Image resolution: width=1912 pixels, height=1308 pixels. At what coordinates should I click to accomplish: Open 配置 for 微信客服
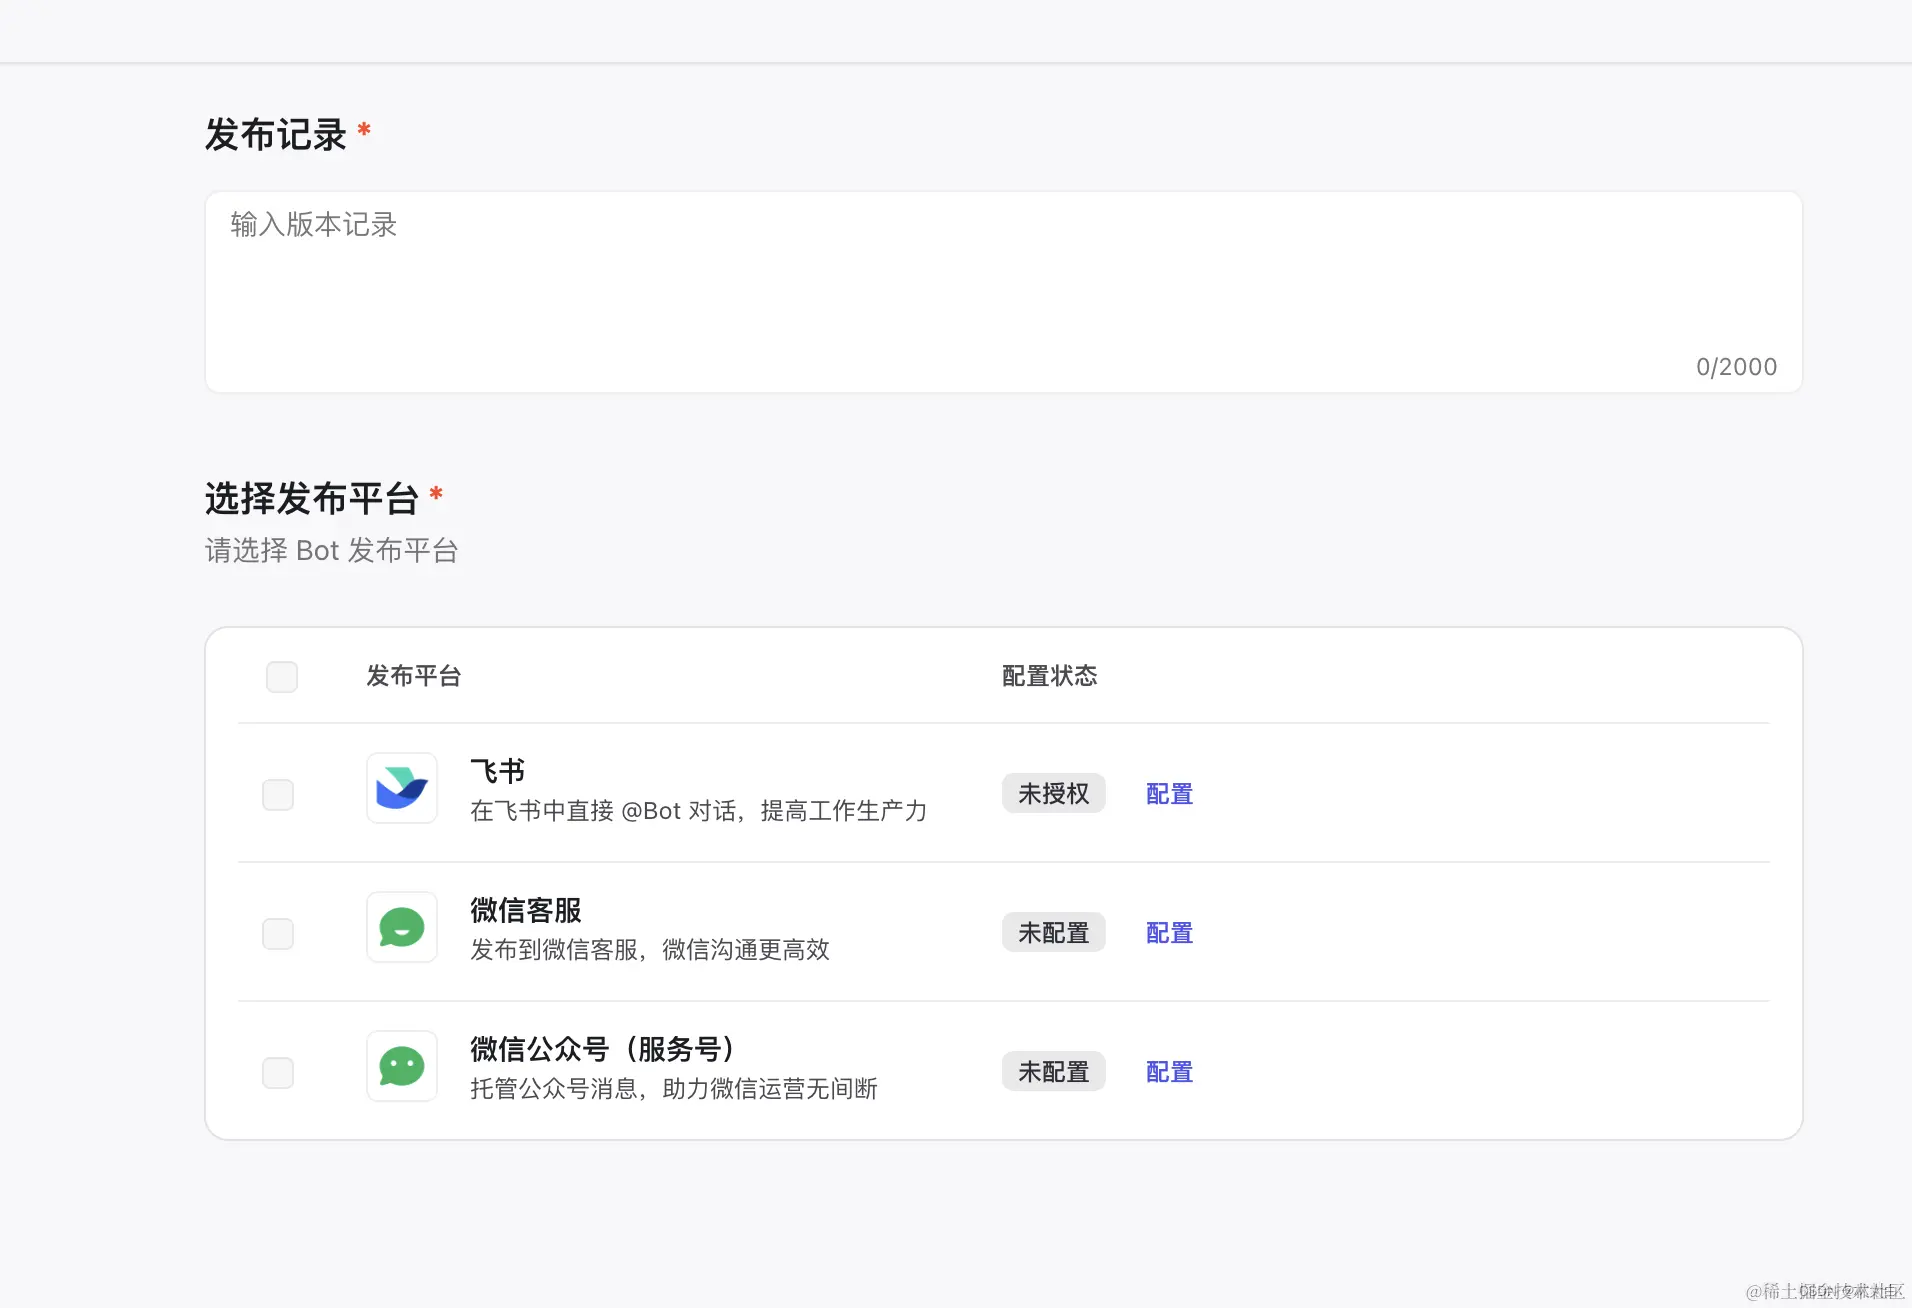(x=1169, y=932)
